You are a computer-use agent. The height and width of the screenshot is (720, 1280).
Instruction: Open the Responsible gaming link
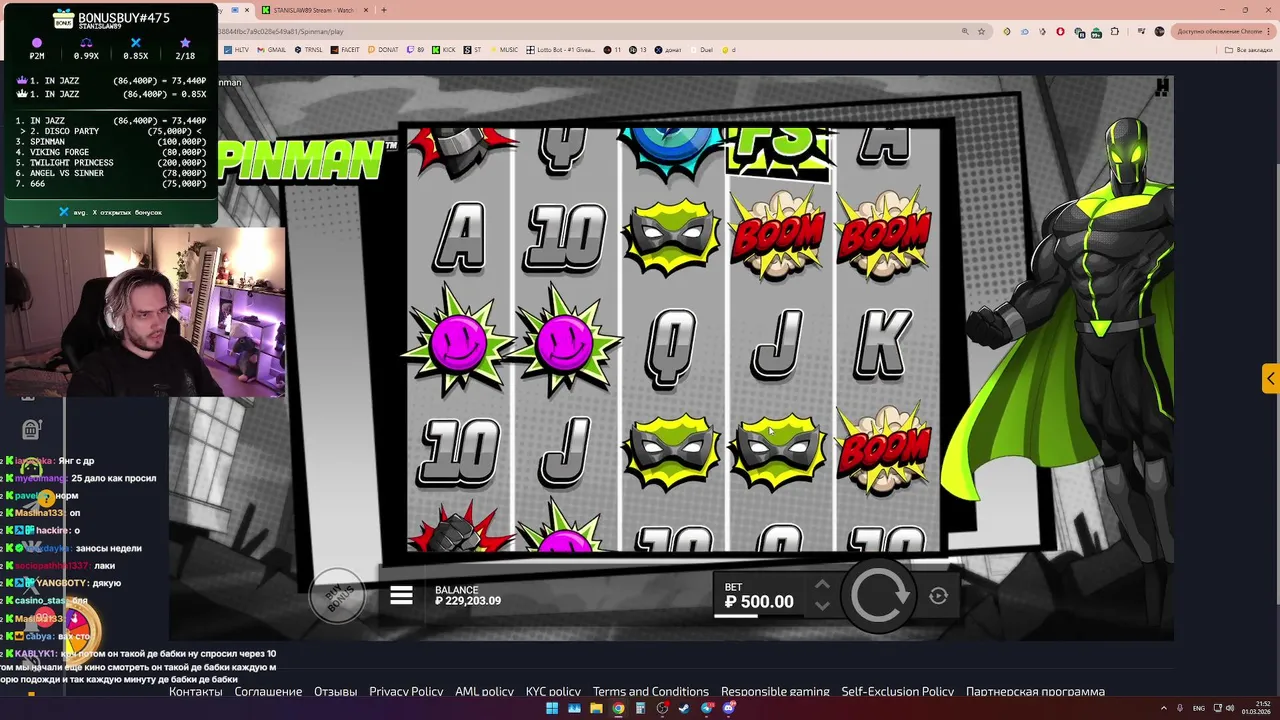775,691
